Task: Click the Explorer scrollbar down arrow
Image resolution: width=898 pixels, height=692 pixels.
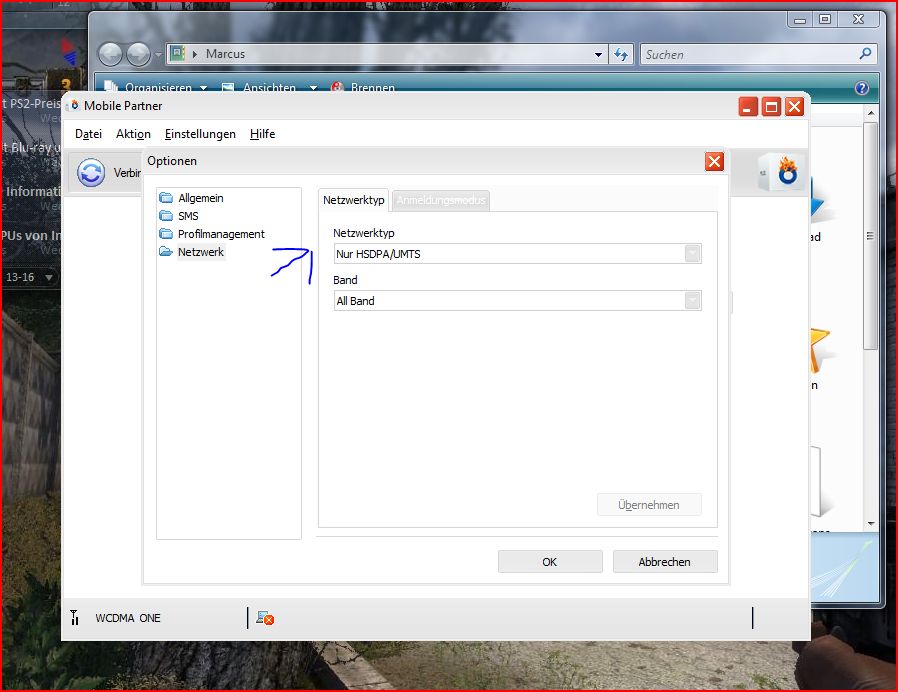Action: (871, 524)
